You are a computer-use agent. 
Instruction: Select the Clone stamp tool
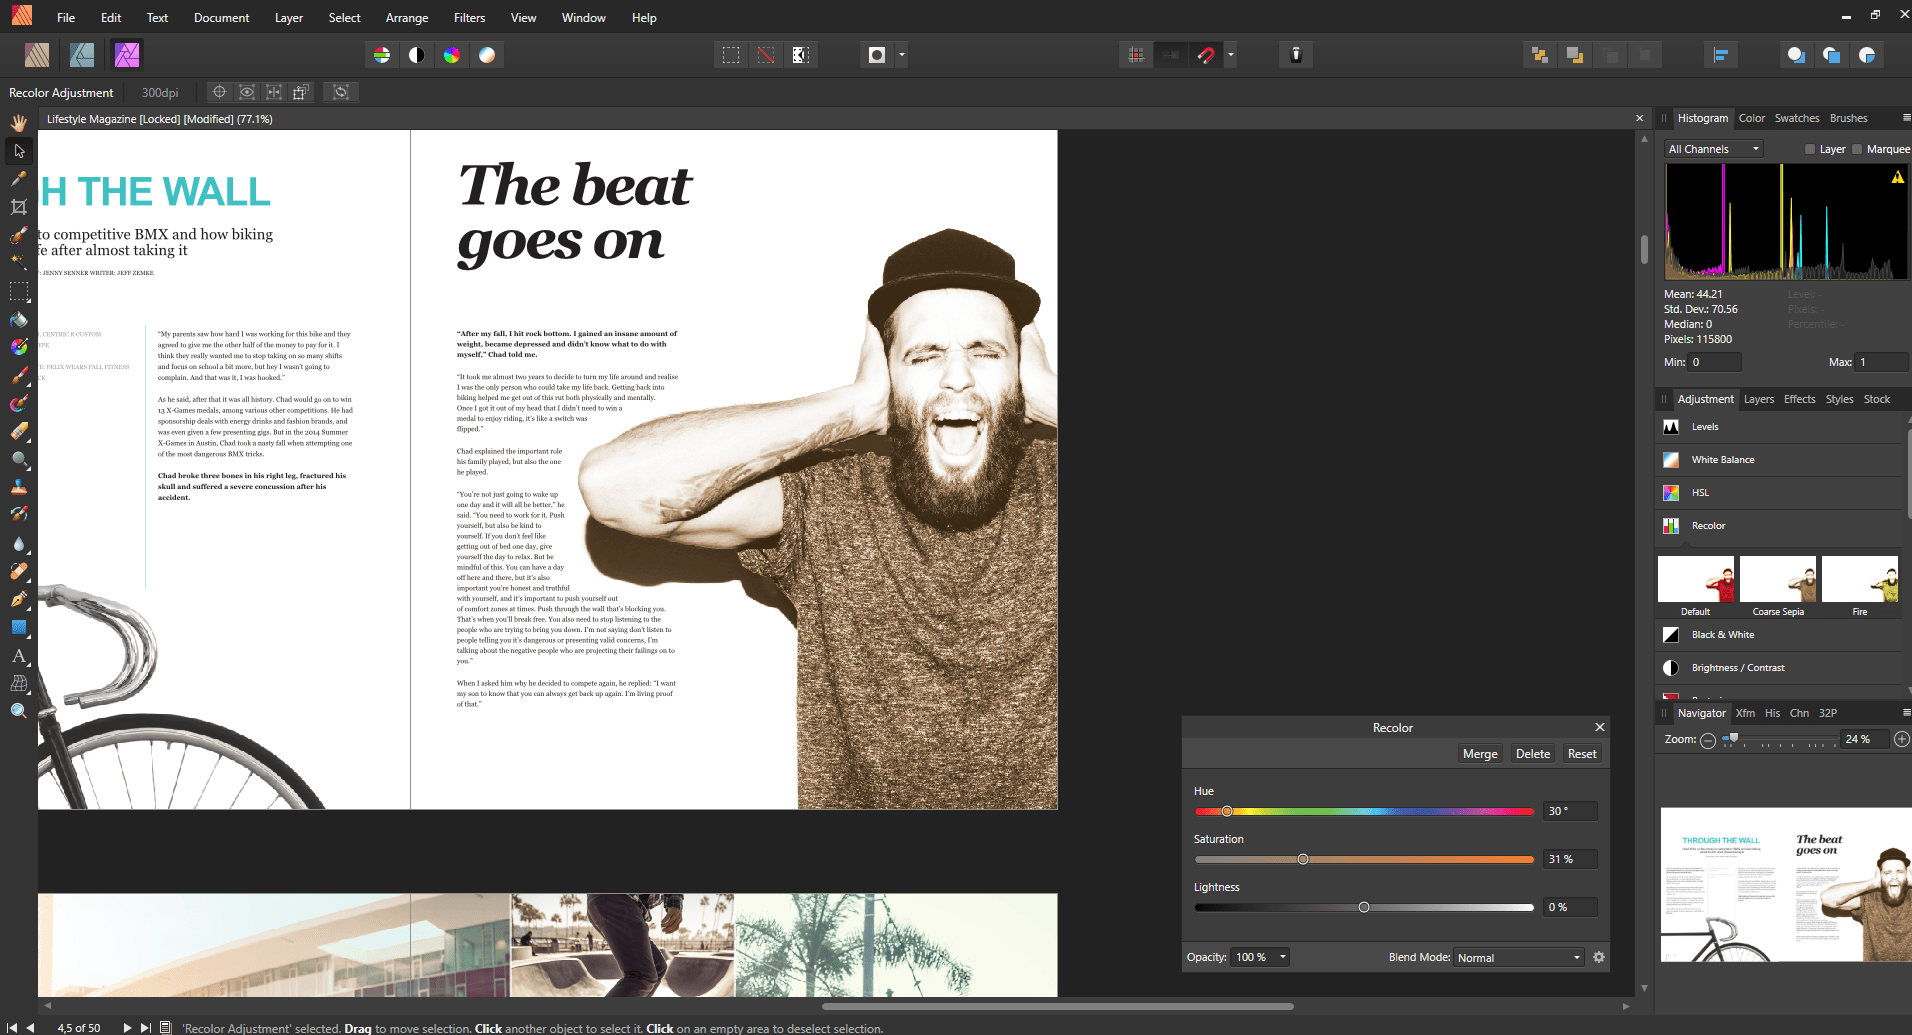19,487
